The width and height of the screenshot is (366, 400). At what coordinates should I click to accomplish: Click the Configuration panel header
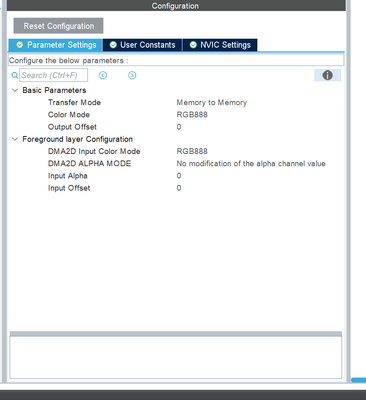pyautogui.click(x=176, y=6)
